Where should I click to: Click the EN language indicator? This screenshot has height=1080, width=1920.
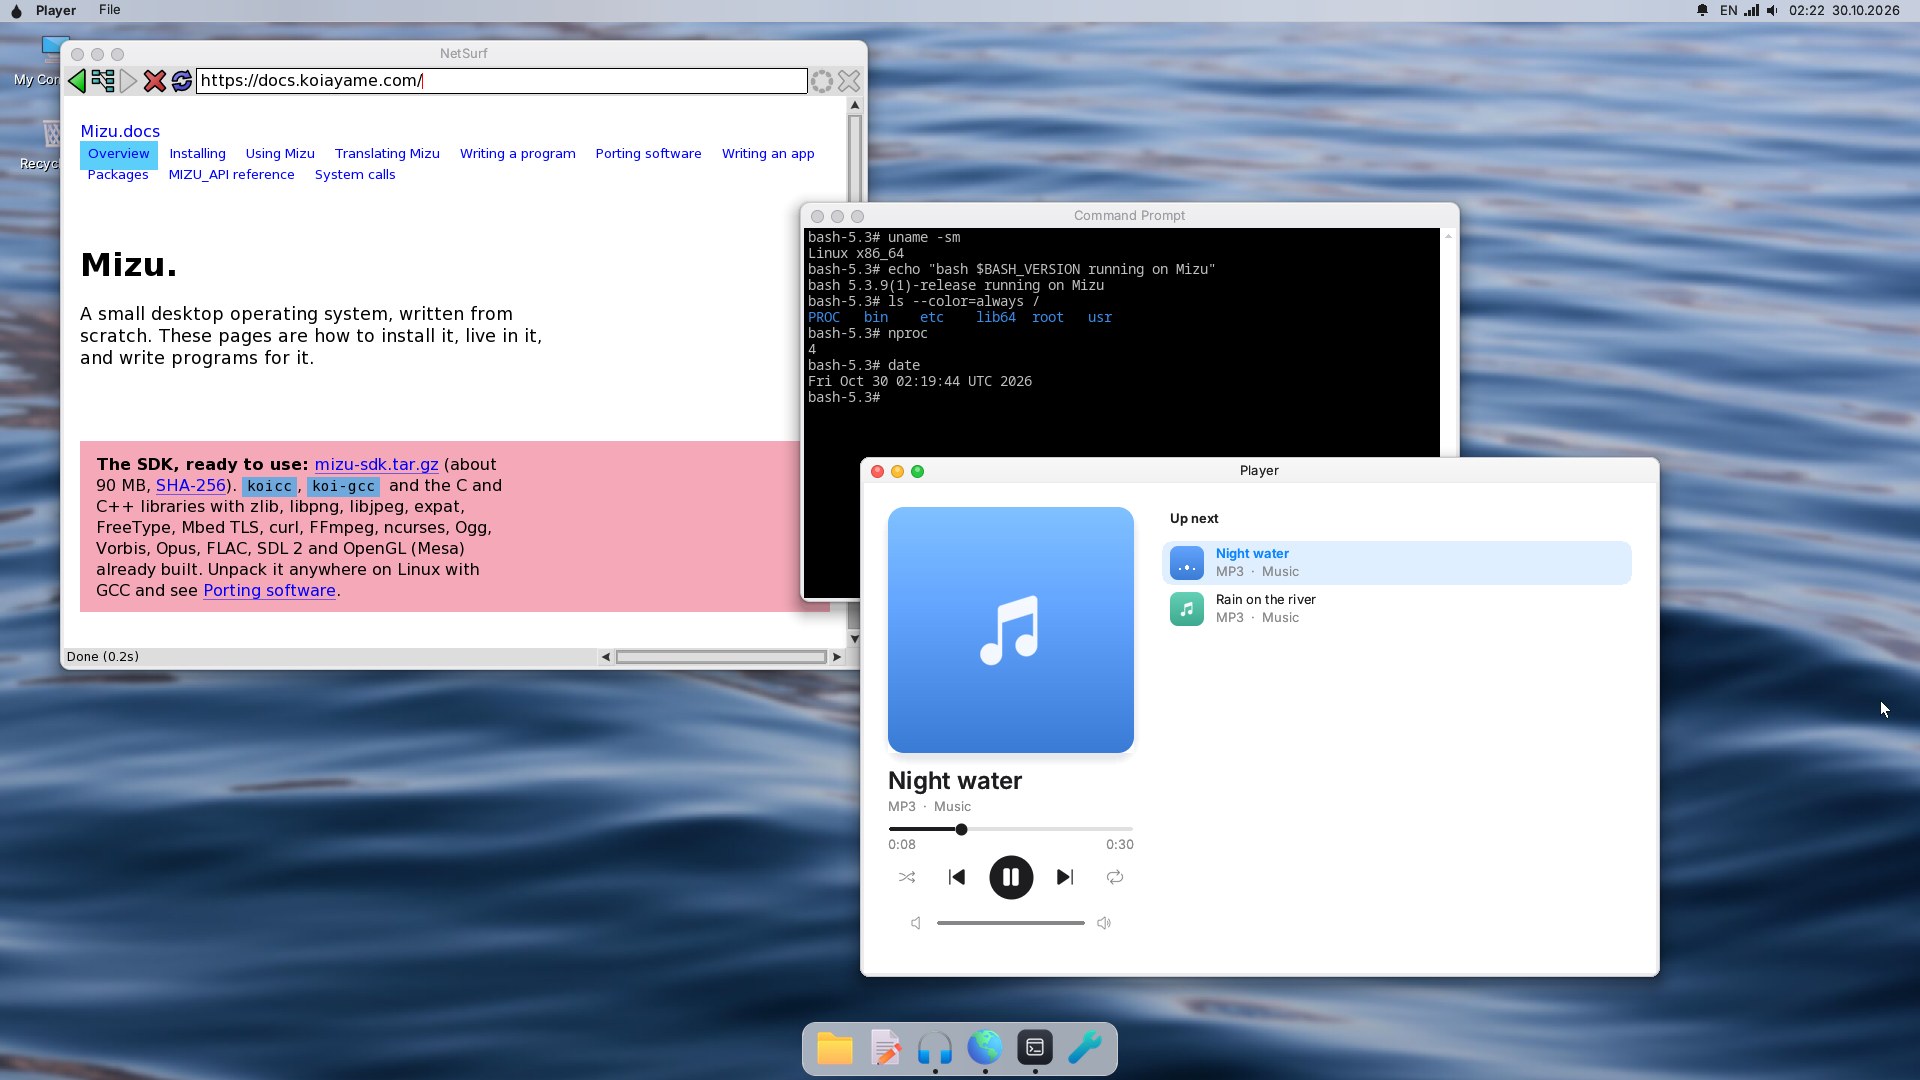point(1728,10)
